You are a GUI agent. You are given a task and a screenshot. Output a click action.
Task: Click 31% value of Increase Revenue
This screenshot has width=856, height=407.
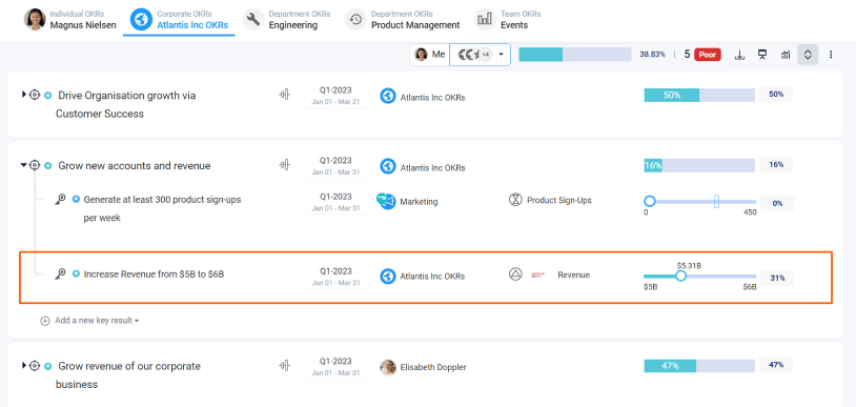[777, 278]
